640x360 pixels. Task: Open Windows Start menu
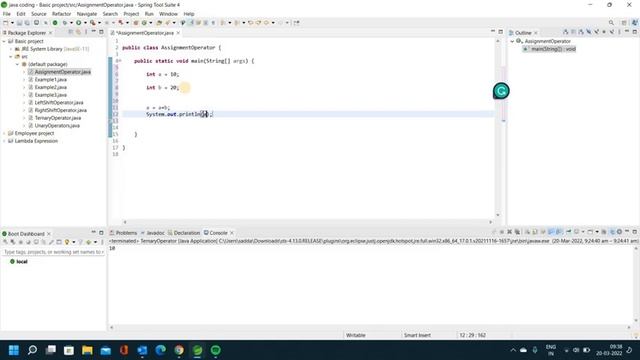[14, 350]
